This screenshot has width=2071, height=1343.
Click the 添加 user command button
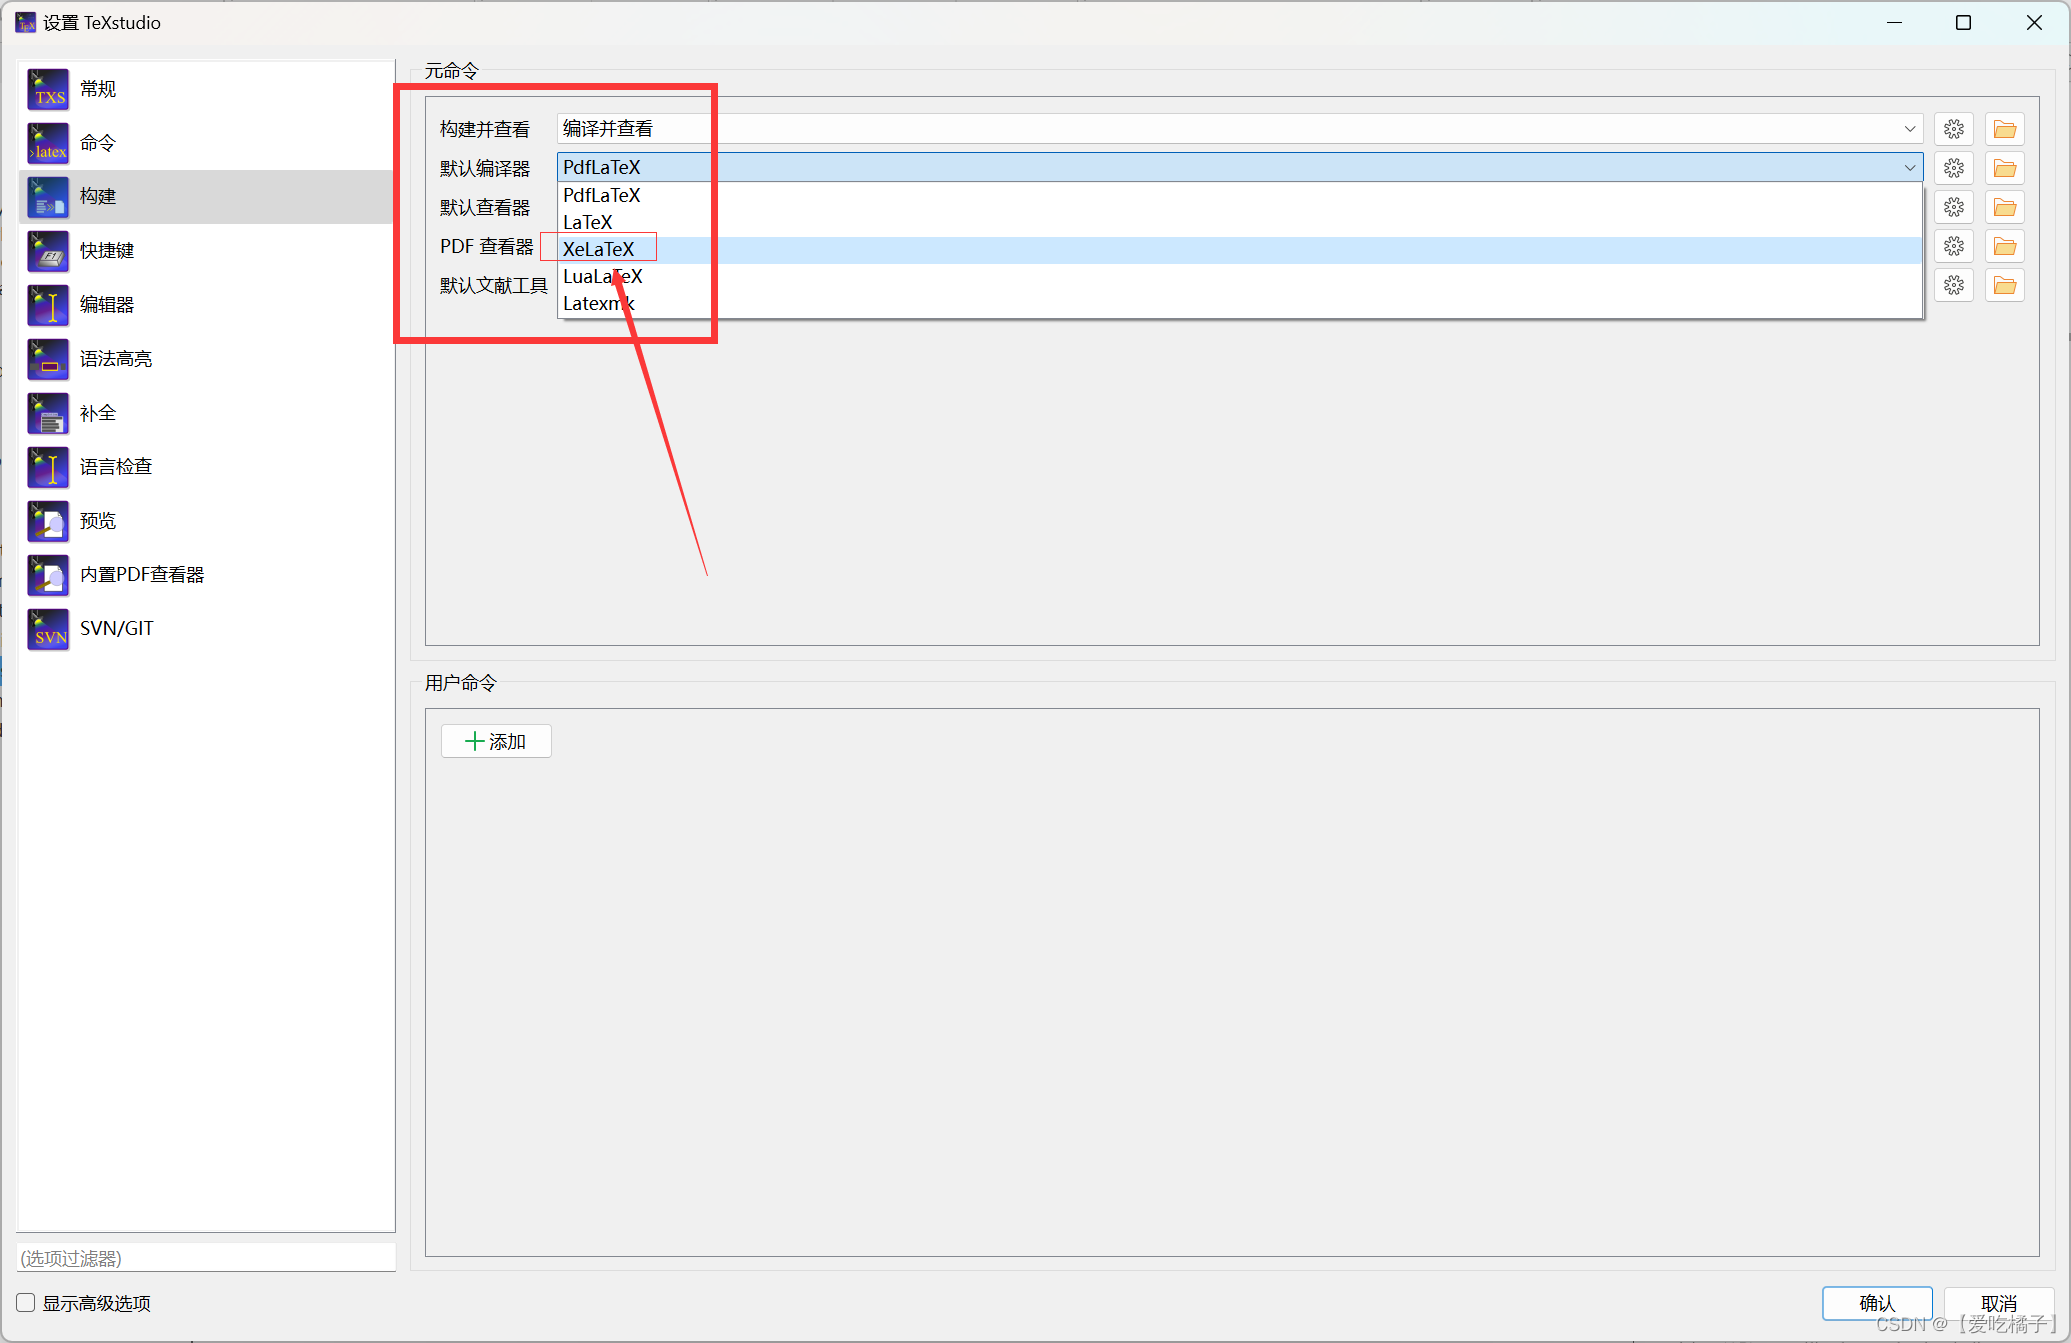[495, 740]
